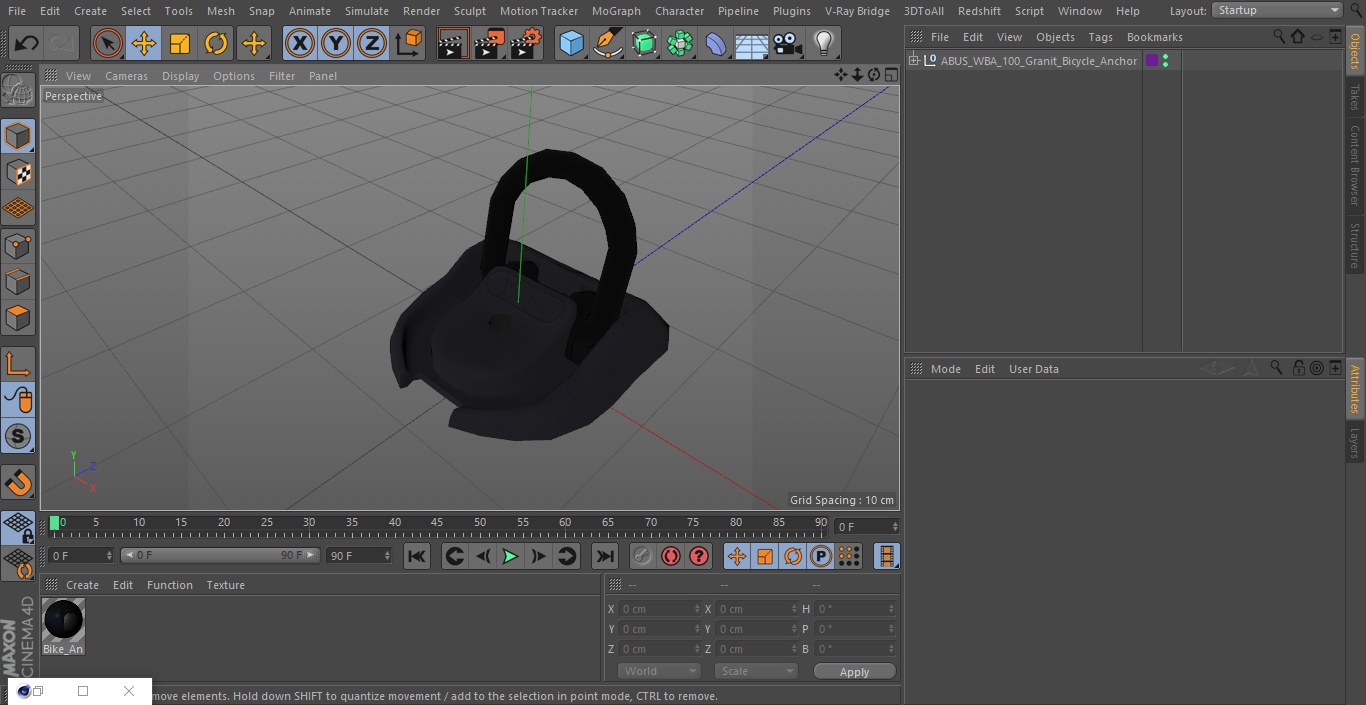Open Edit Render Settings
Image resolution: width=1366 pixels, height=705 pixels.
click(526, 44)
